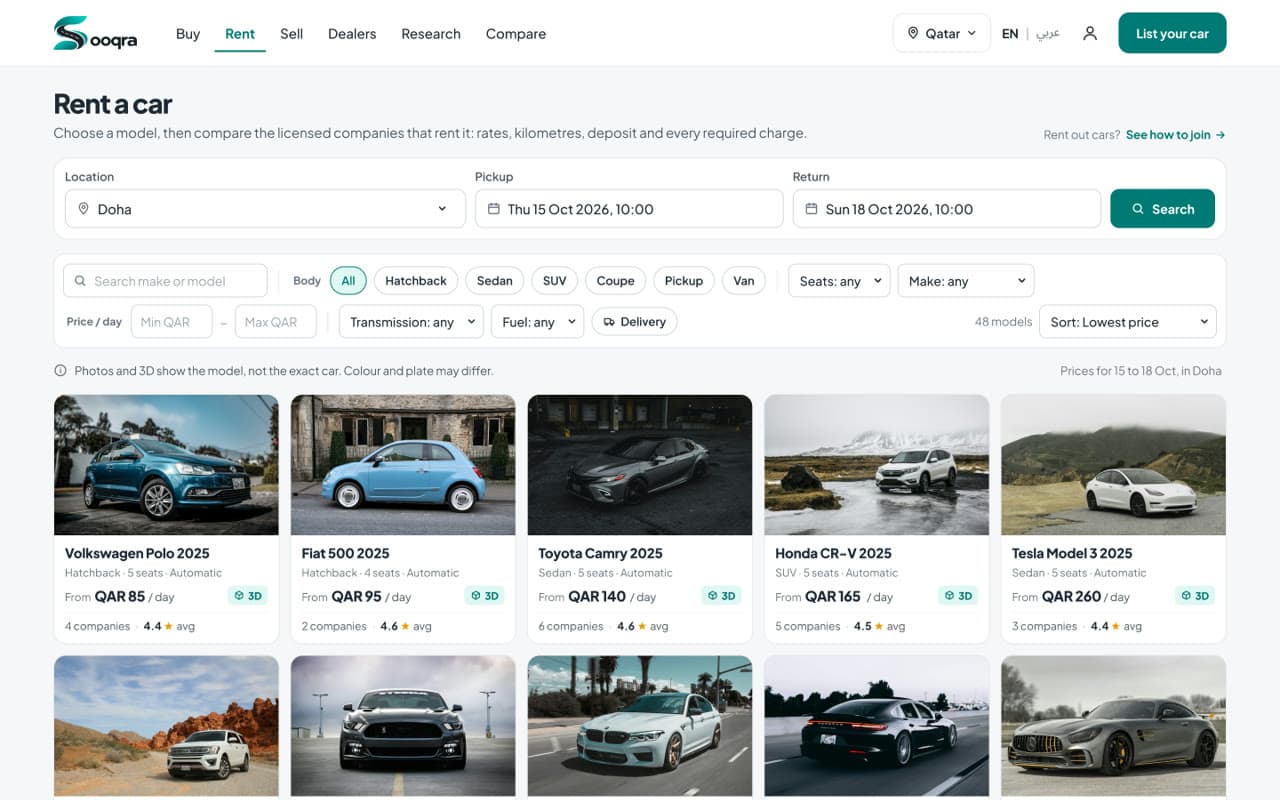Click the calendar icon in Return field
1280x800 pixels.
coord(812,209)
